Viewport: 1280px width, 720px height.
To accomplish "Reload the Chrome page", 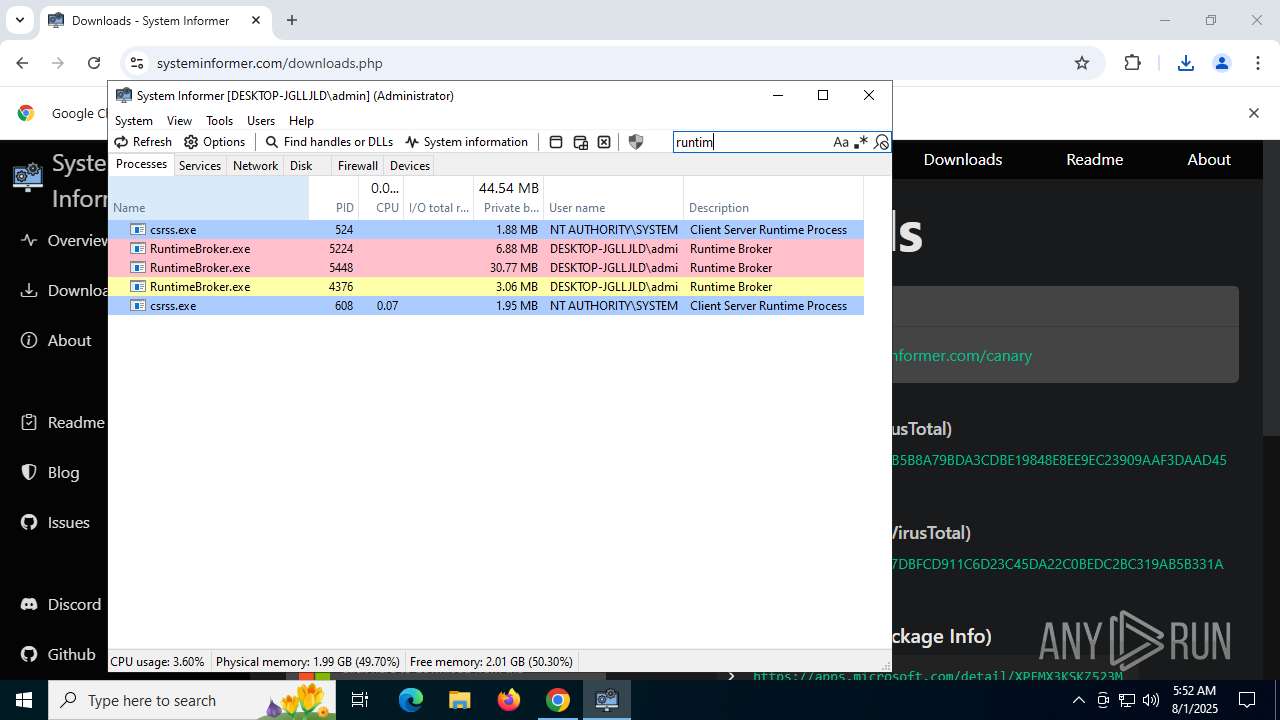I will pos(94,63).
